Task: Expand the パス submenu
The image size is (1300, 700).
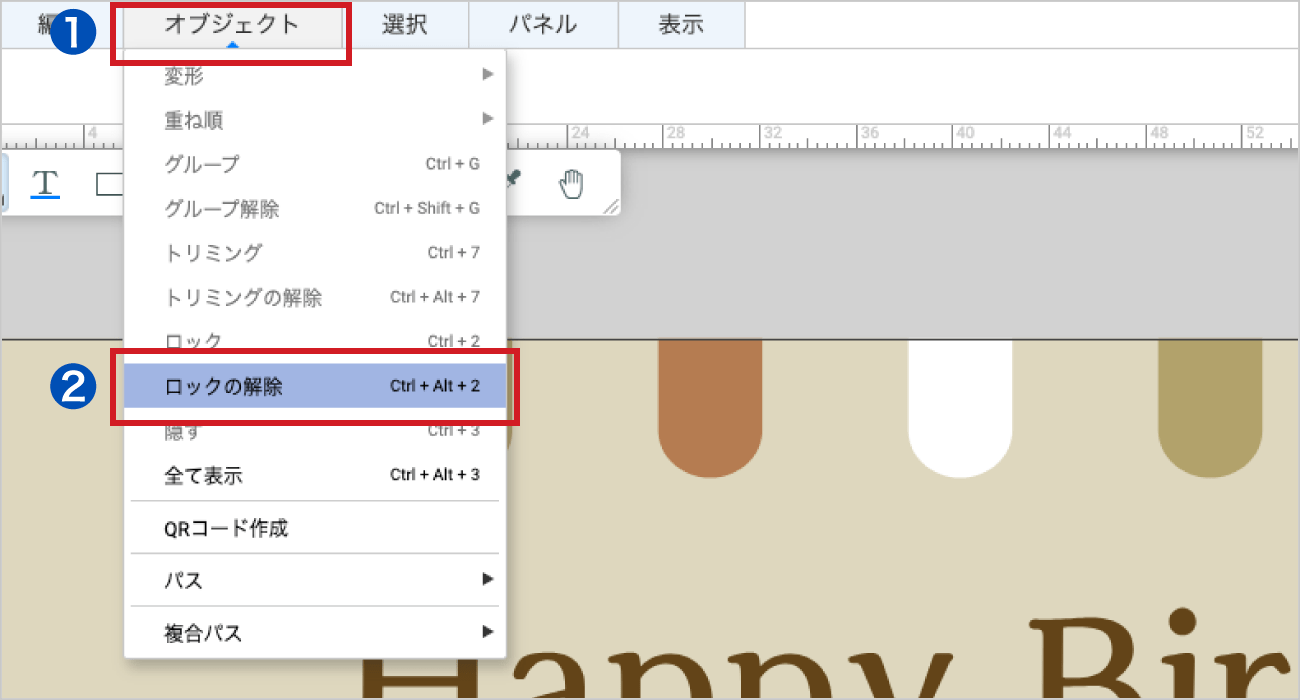Action: (314, 580)
